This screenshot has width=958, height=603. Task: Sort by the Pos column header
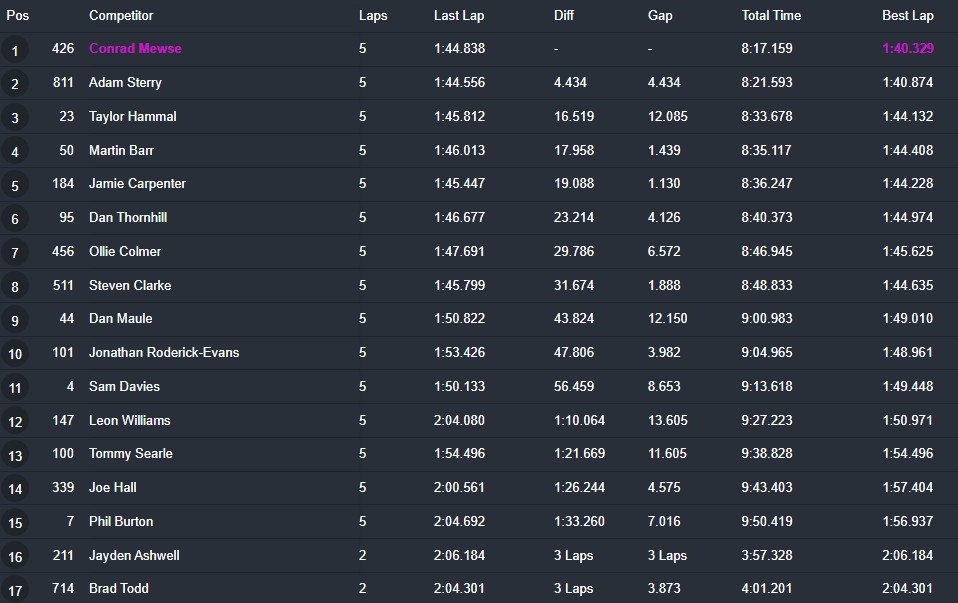(18, 16)
